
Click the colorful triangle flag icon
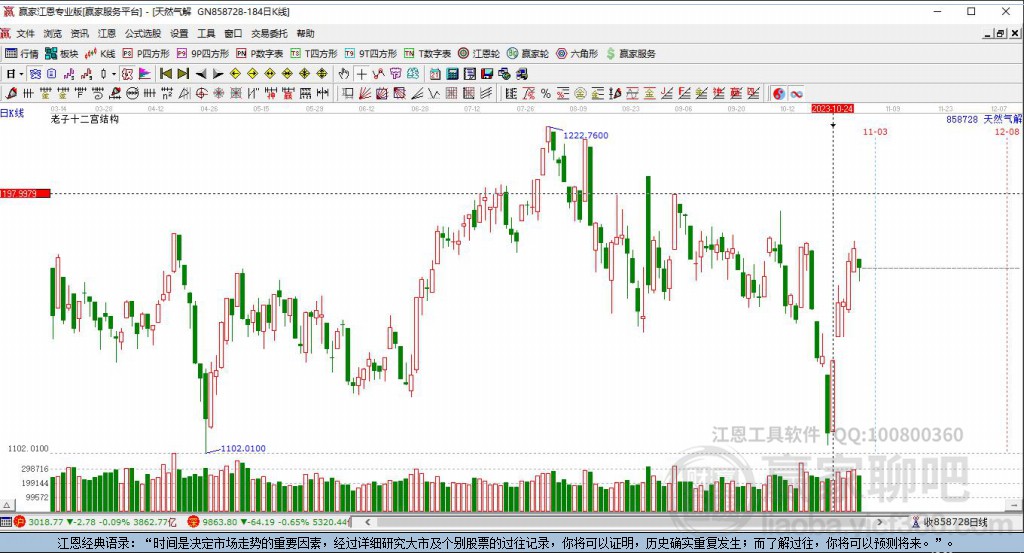(x=145, y=74)
